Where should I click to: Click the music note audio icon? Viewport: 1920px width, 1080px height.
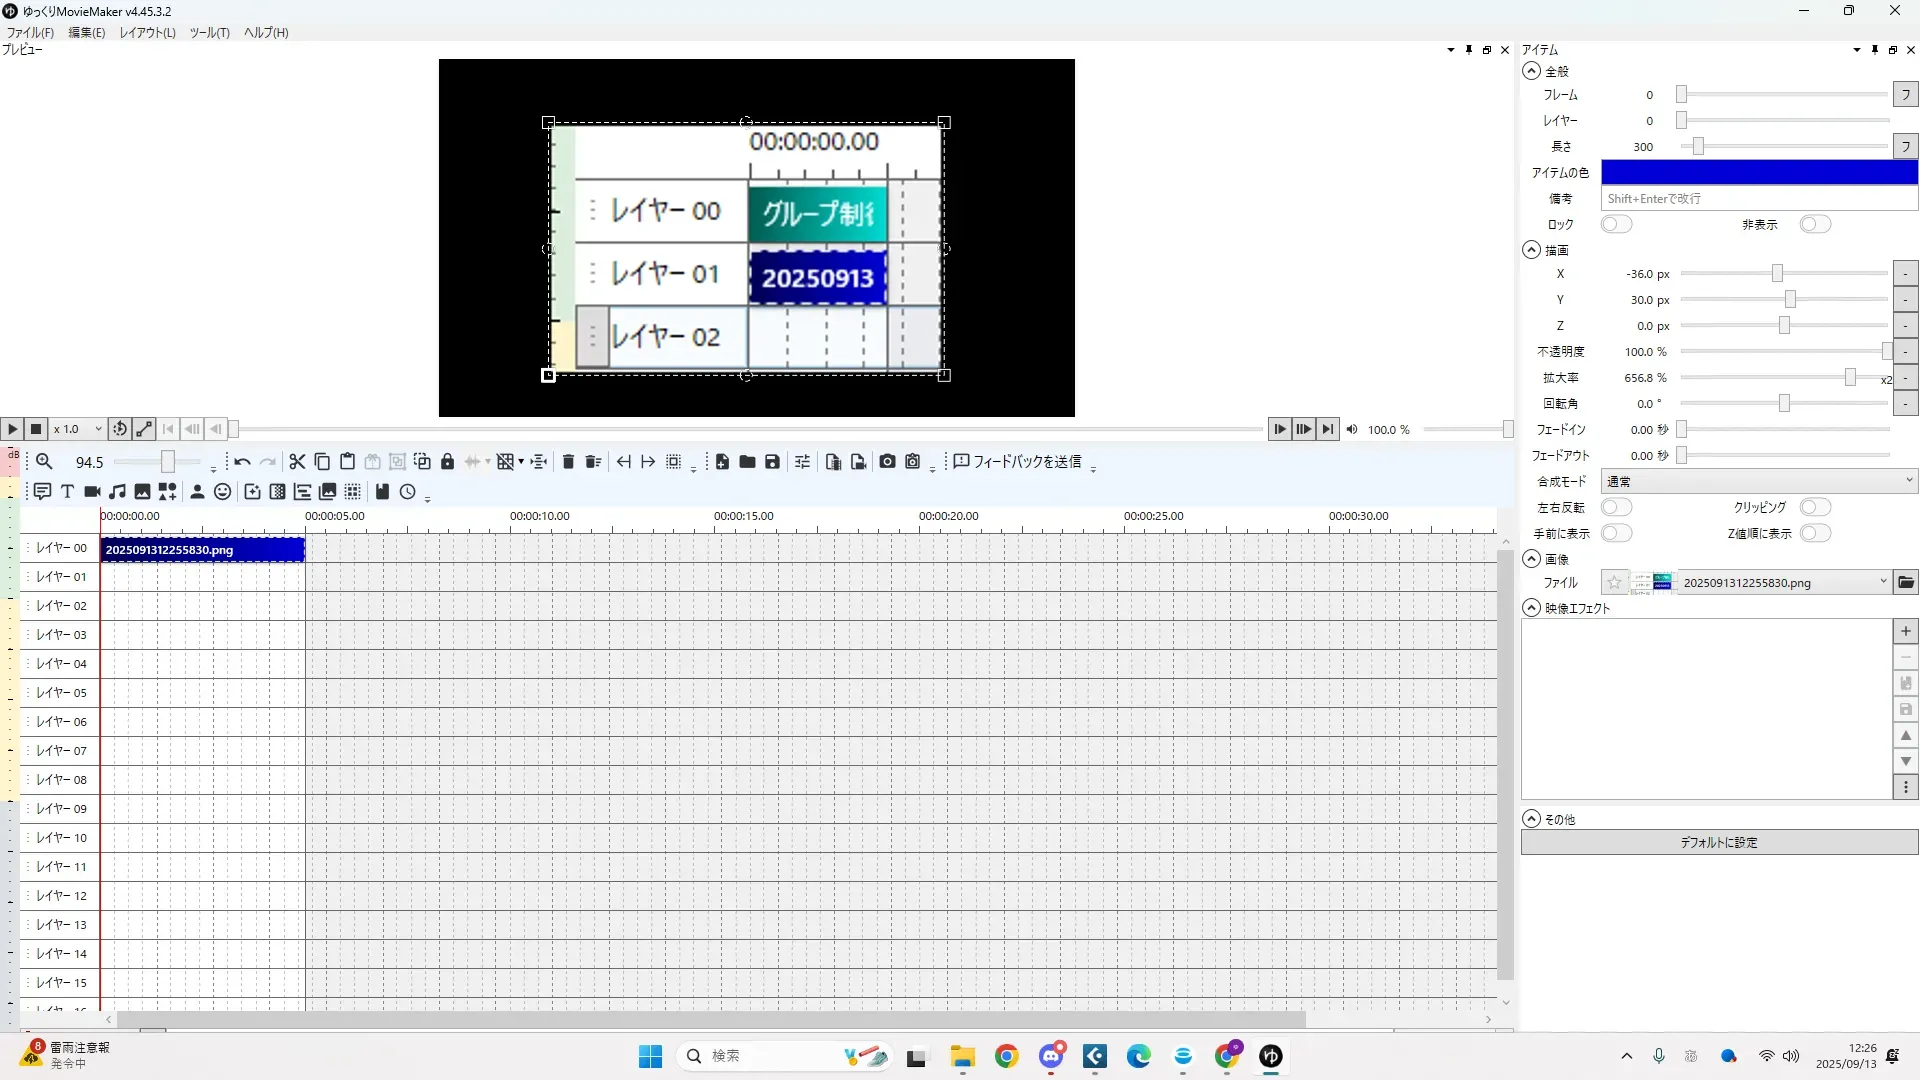[117, 492]
